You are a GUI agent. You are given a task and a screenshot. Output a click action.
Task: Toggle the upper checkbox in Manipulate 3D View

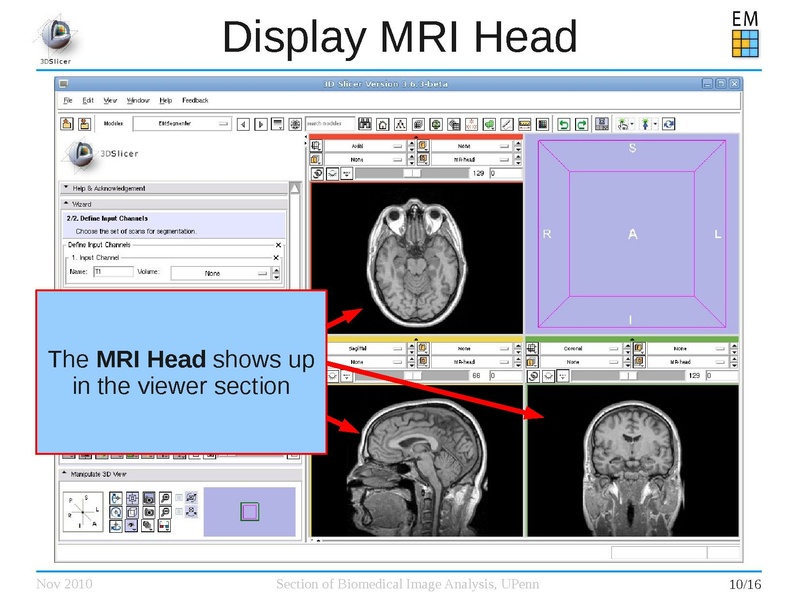(x=179, y=497)
